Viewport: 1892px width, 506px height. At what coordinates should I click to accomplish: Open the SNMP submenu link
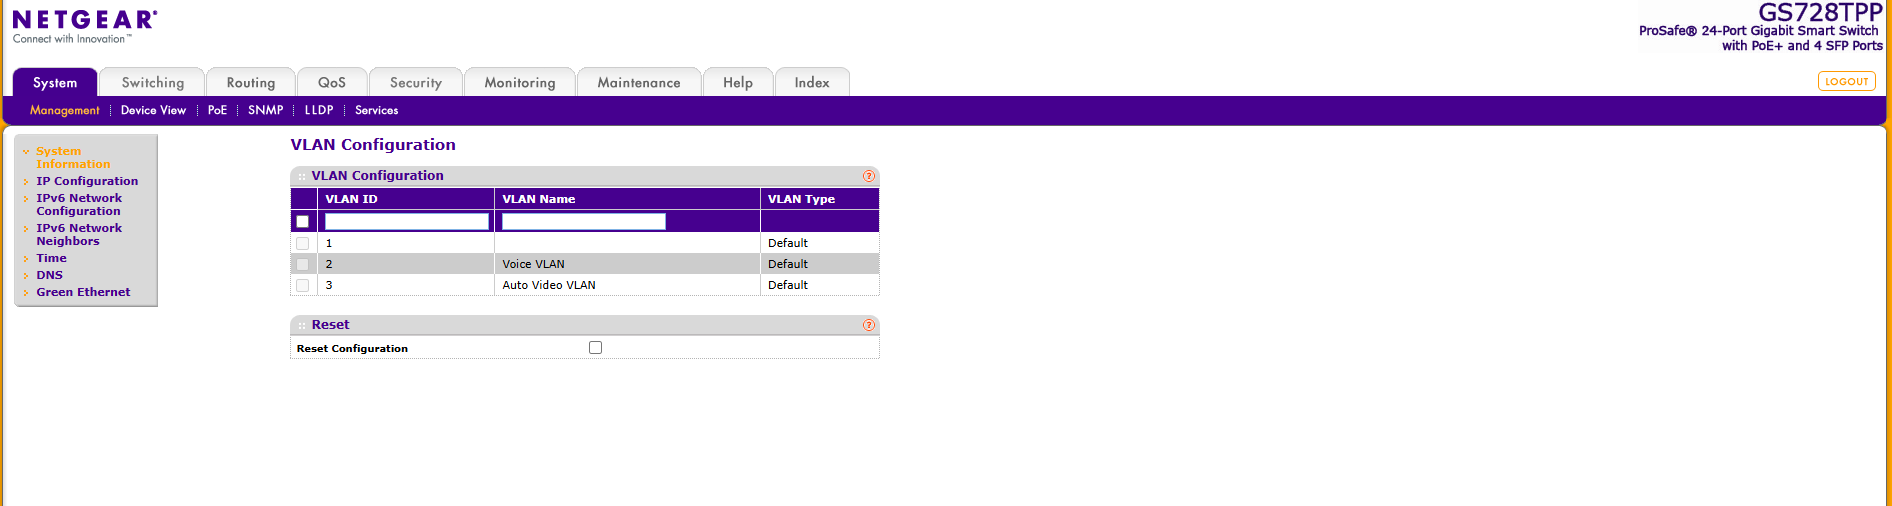[x=265, y=110]
